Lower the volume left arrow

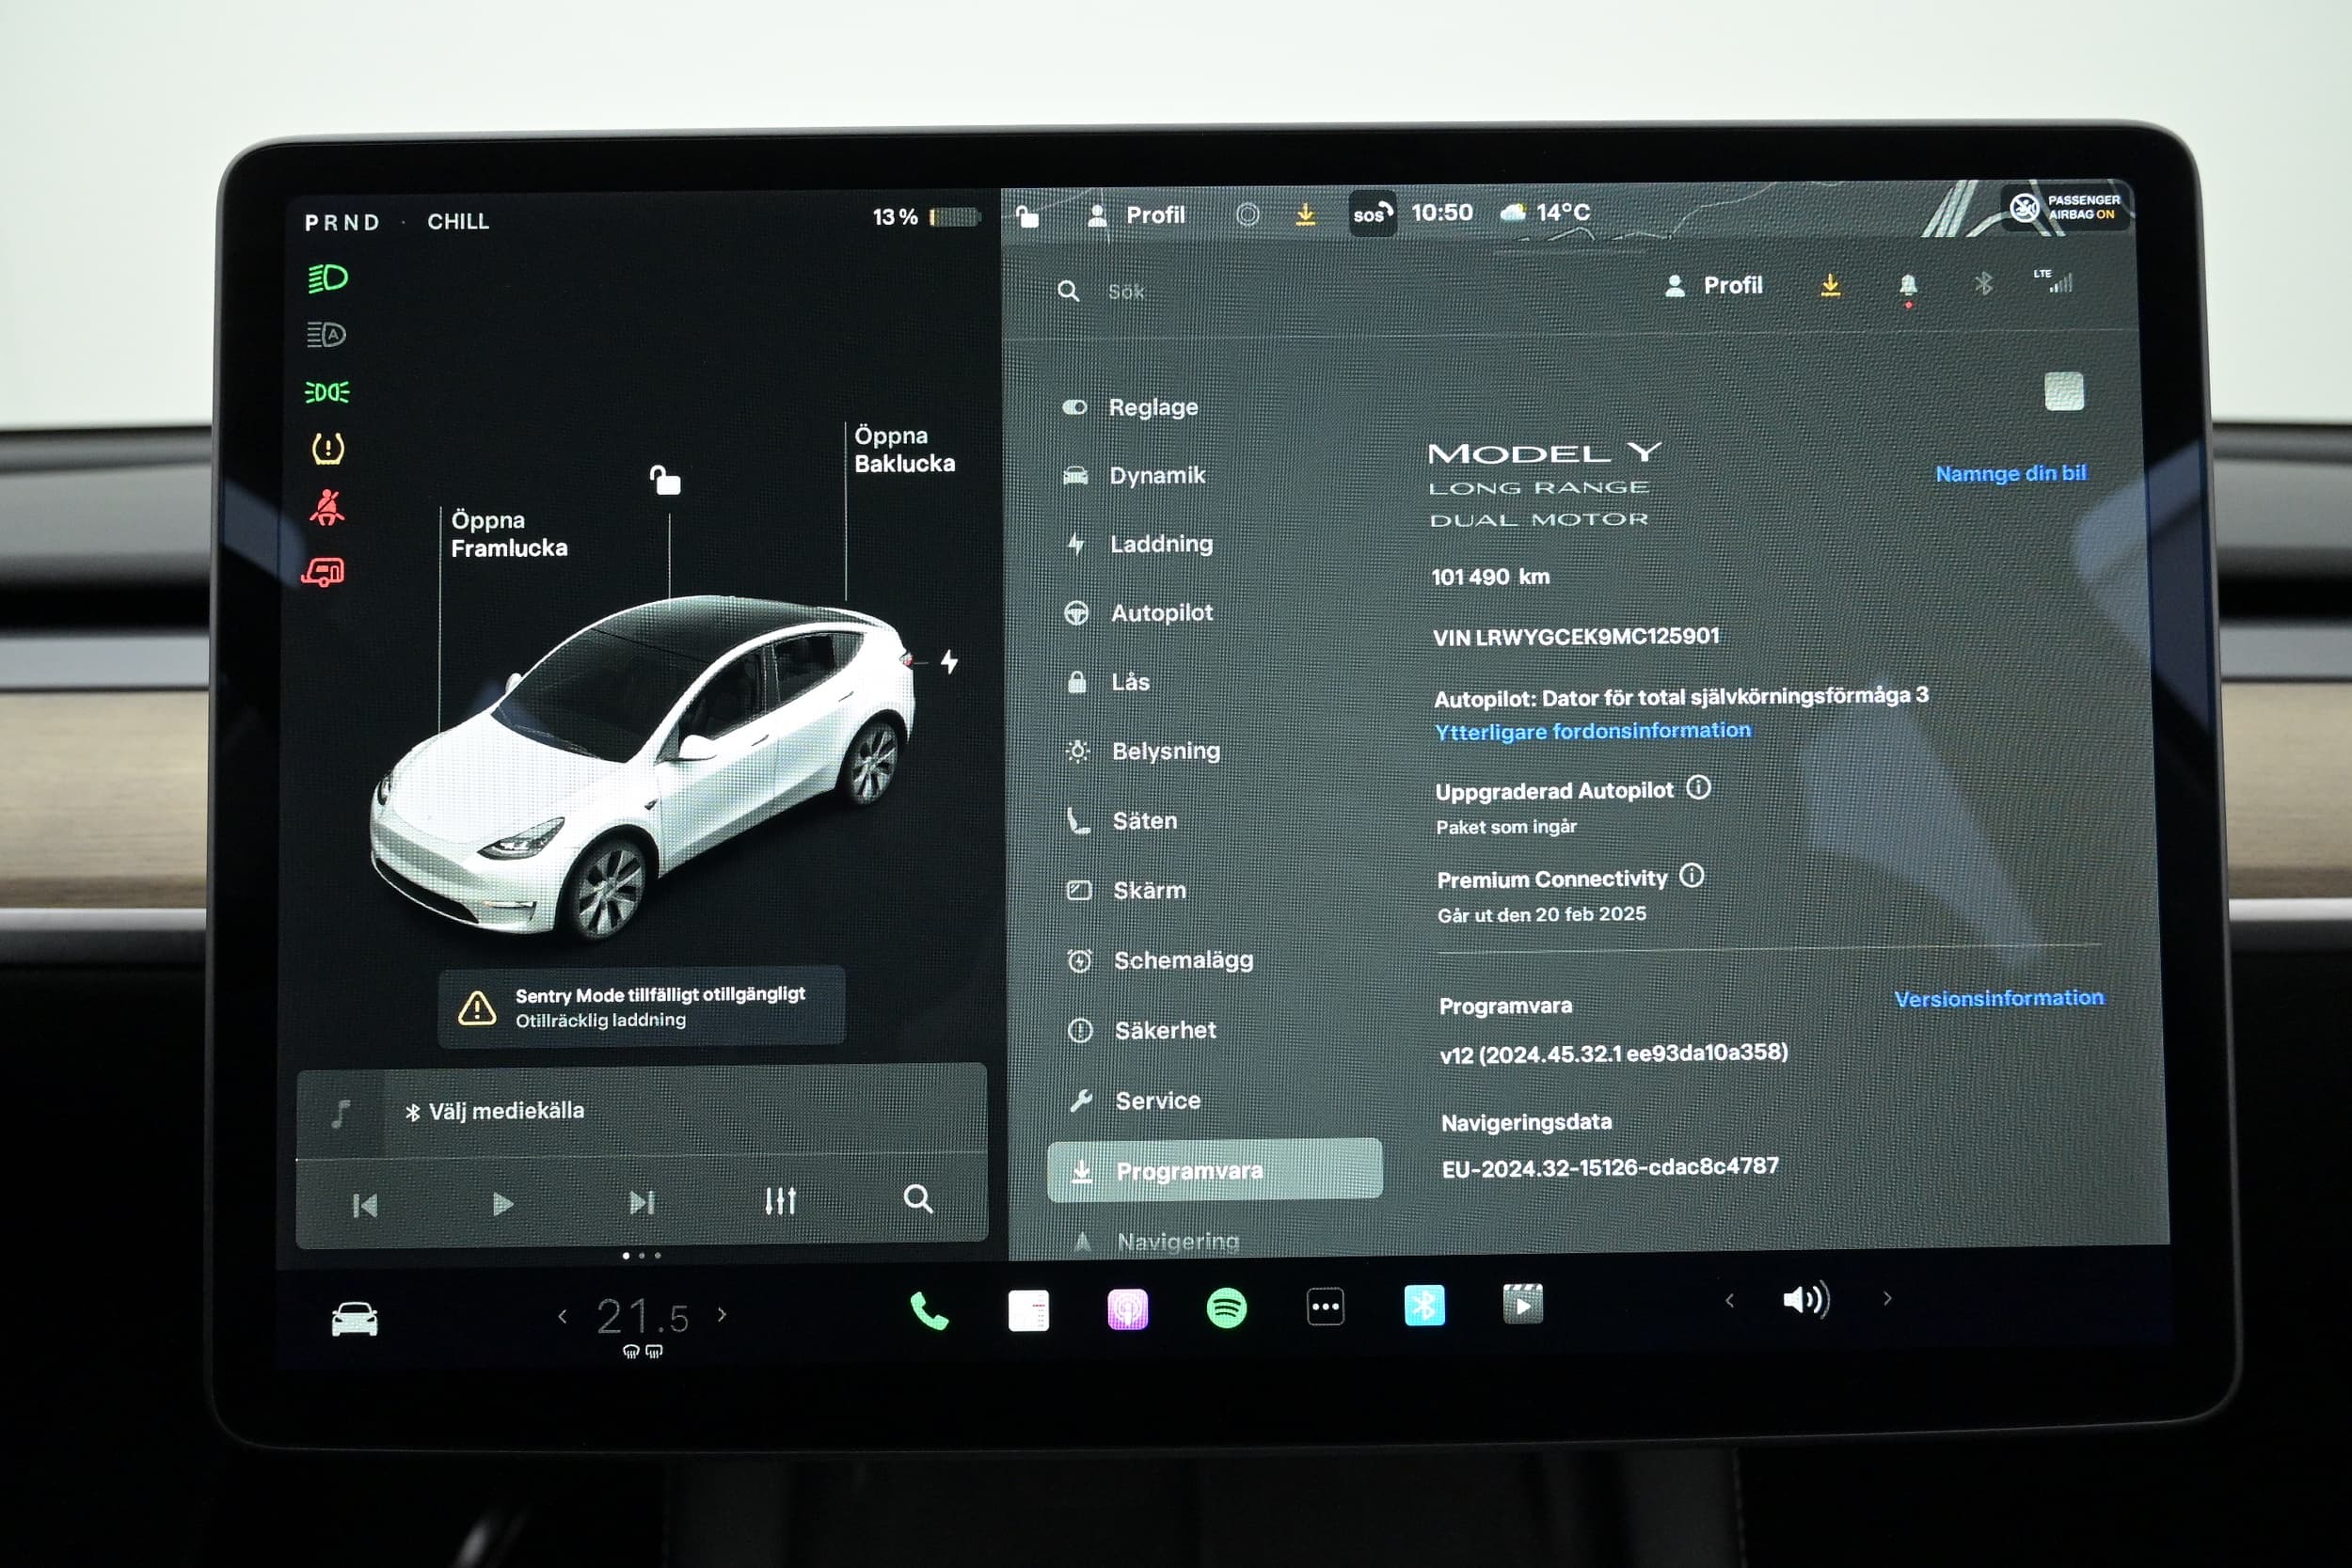pos(1730,1300)
